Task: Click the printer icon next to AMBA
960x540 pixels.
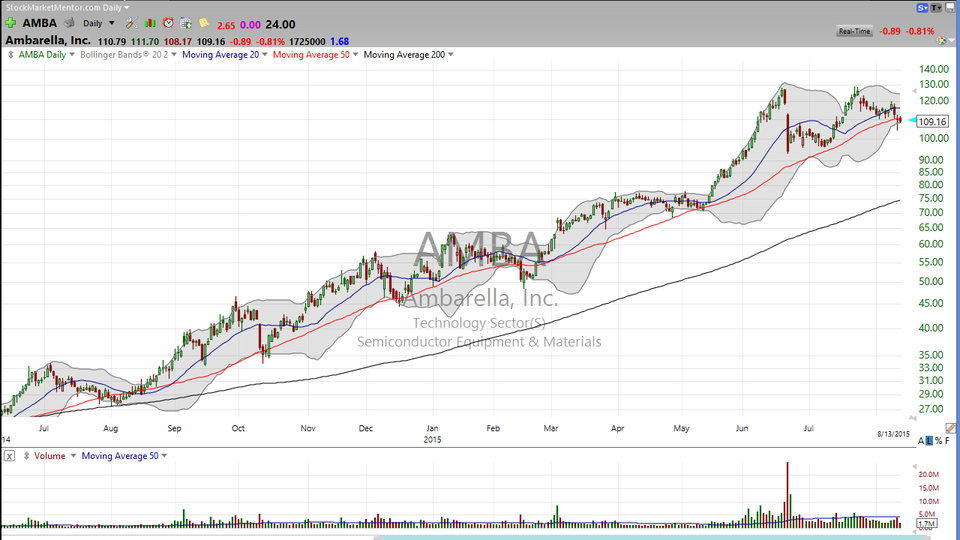Action: coord(69,23)
